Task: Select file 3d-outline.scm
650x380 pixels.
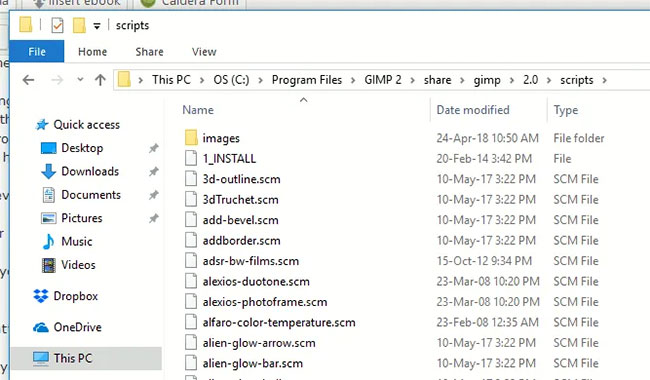Action: pos(241,179)
